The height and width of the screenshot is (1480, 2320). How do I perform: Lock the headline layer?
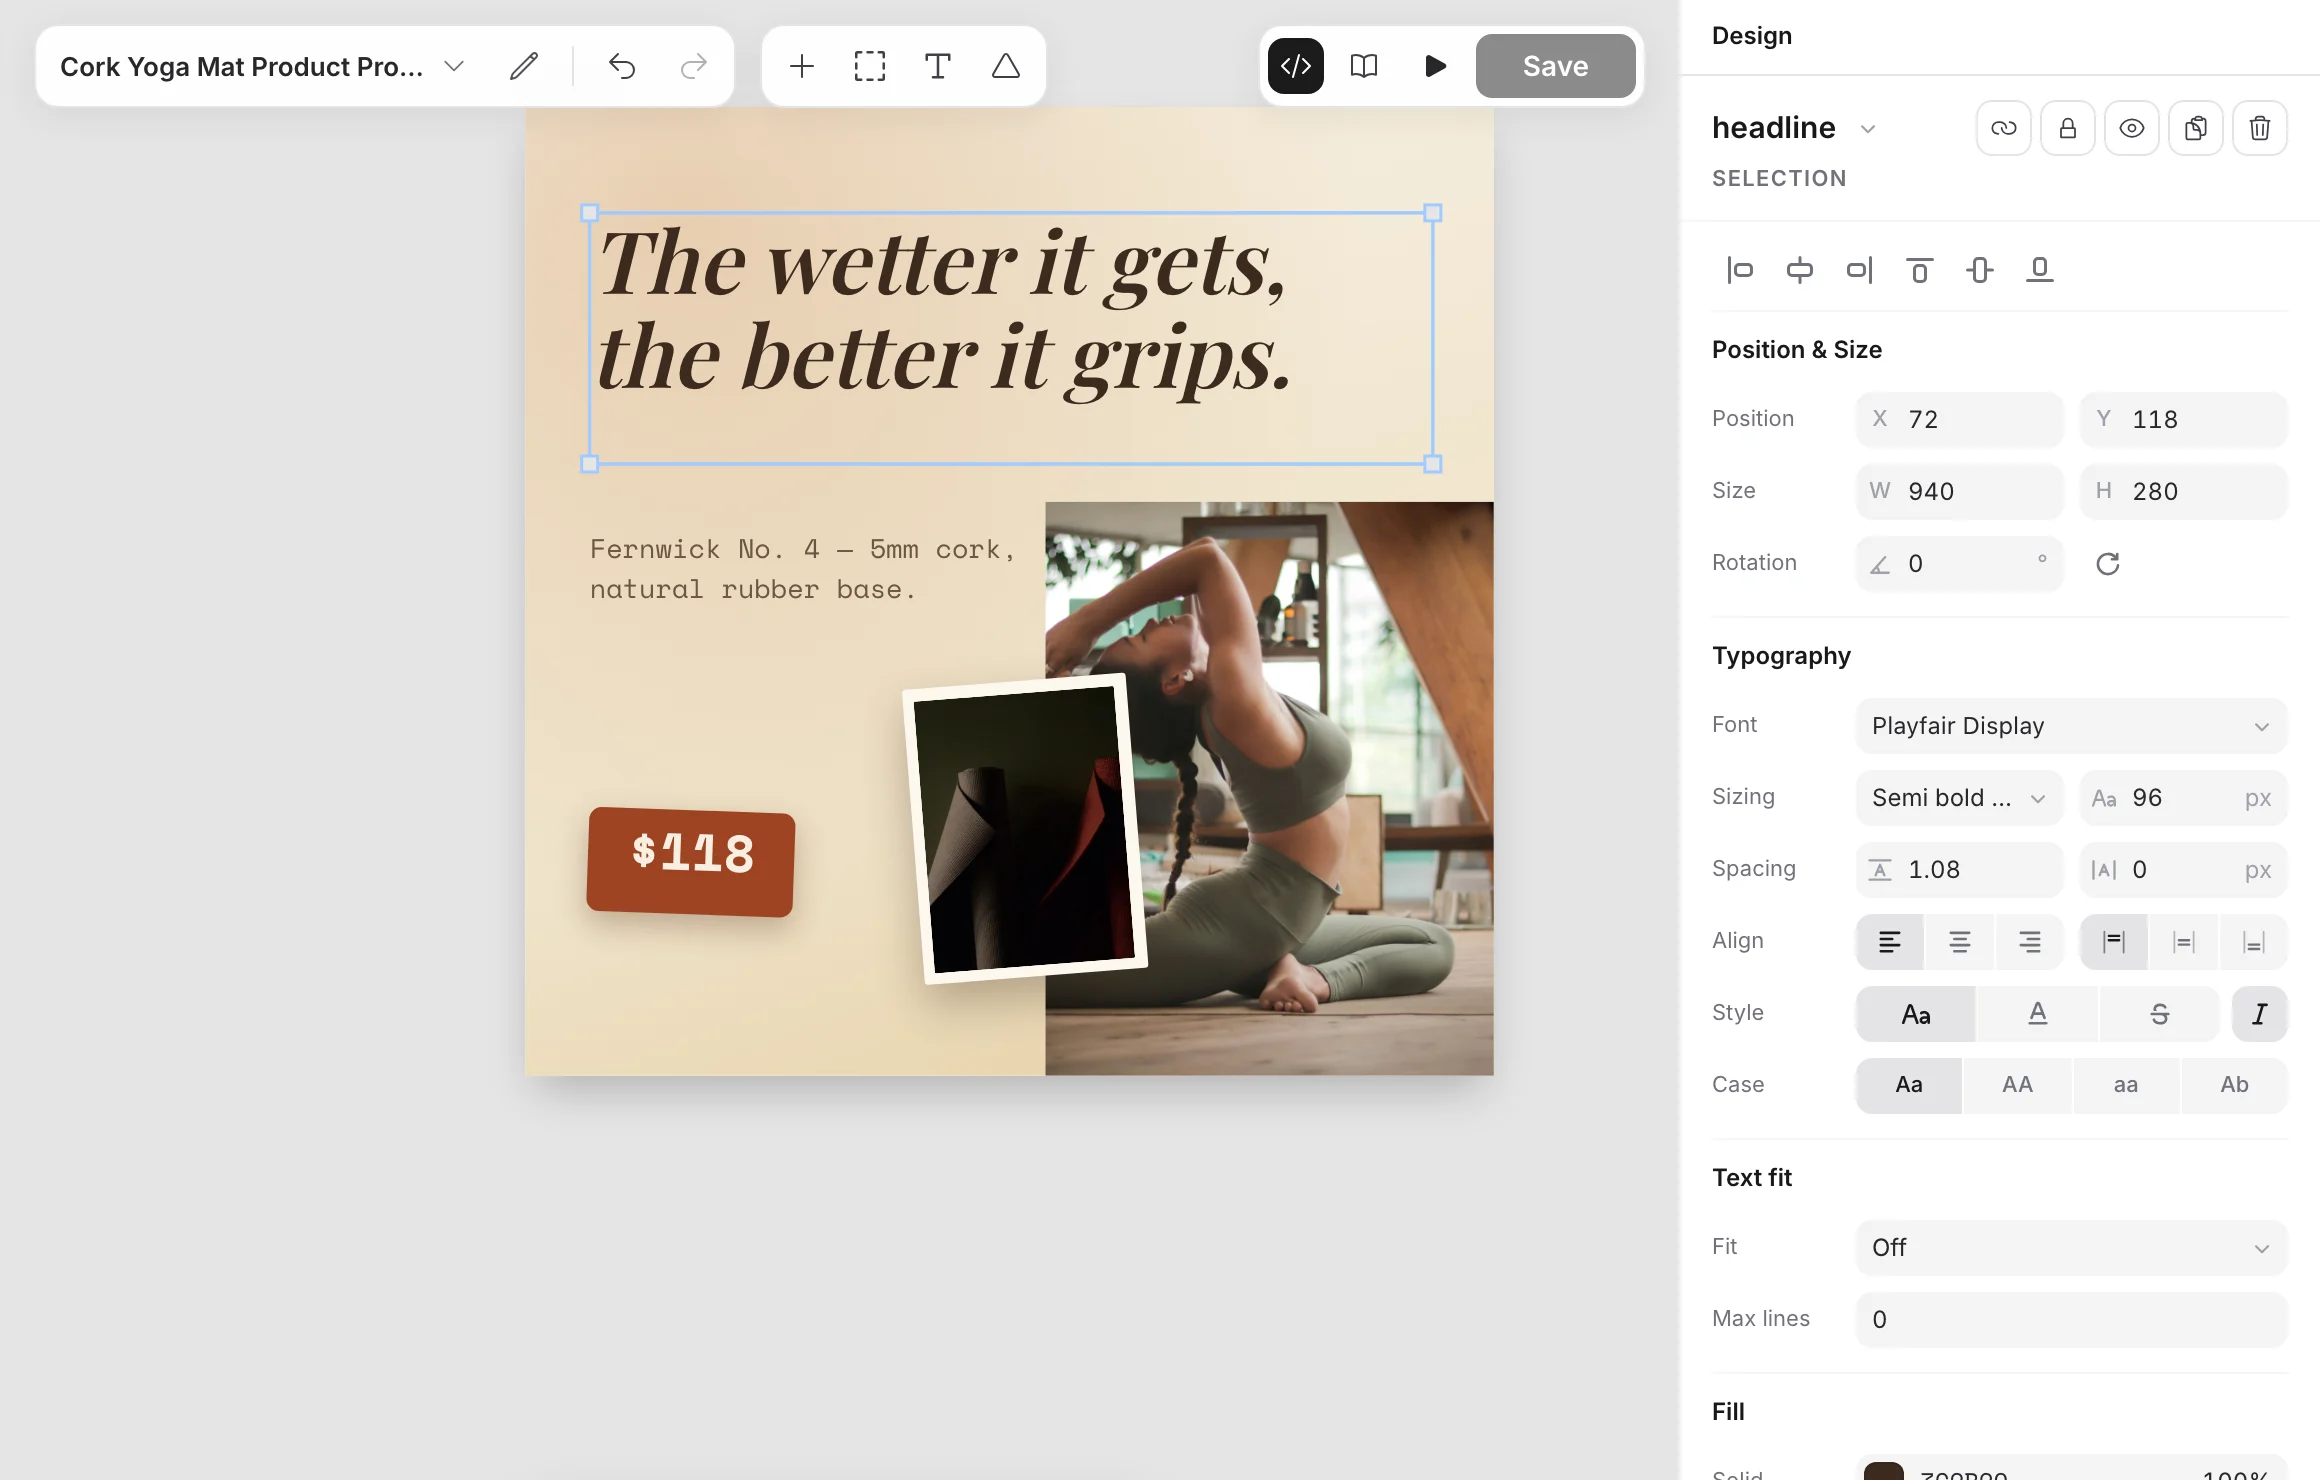2068,128
